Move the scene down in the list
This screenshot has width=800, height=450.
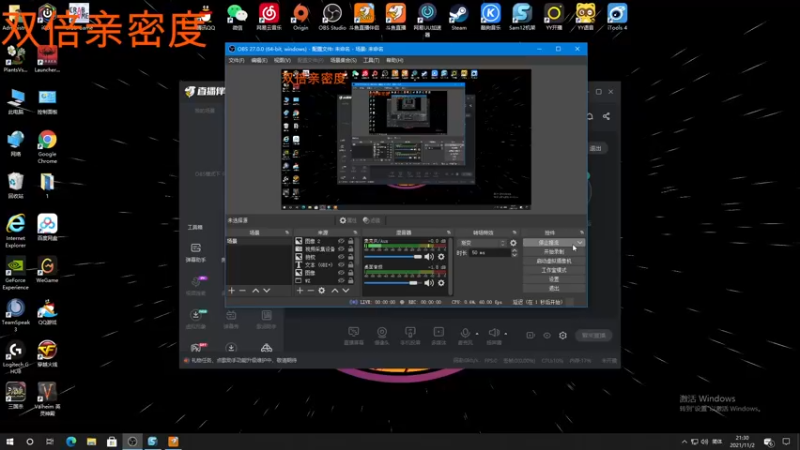(x=267, y=290)
